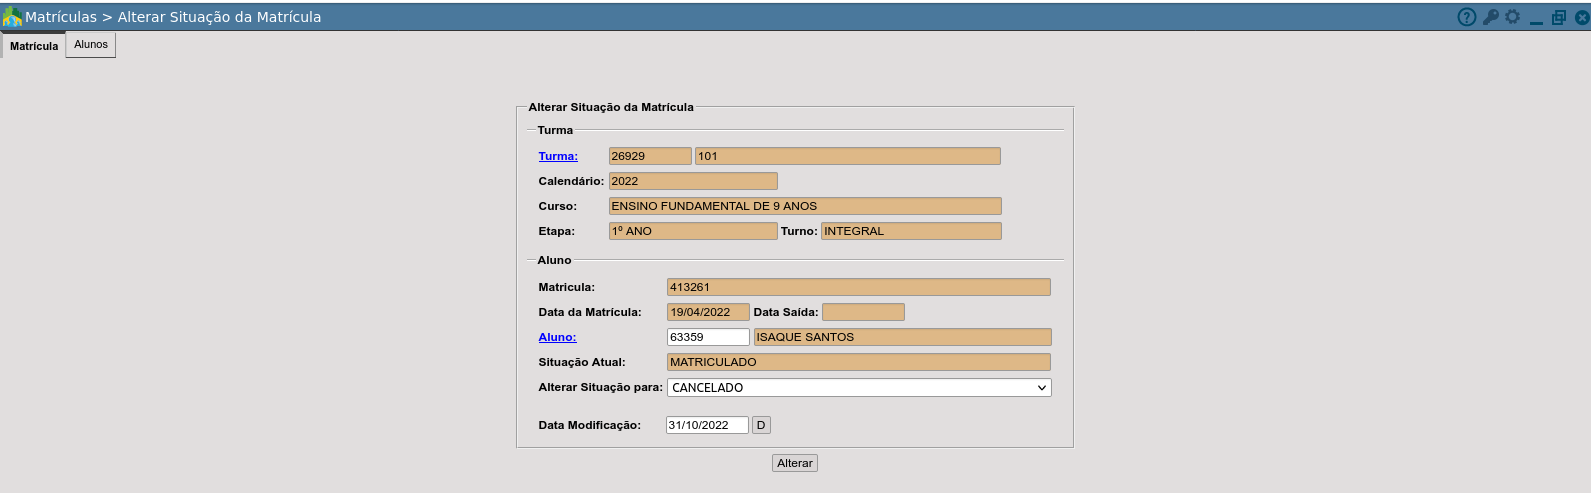Open the gear settings icon
Image resolution: width=1591 pixels, height=493 pixels.
pyautogui.click(x=1513, y=17)
